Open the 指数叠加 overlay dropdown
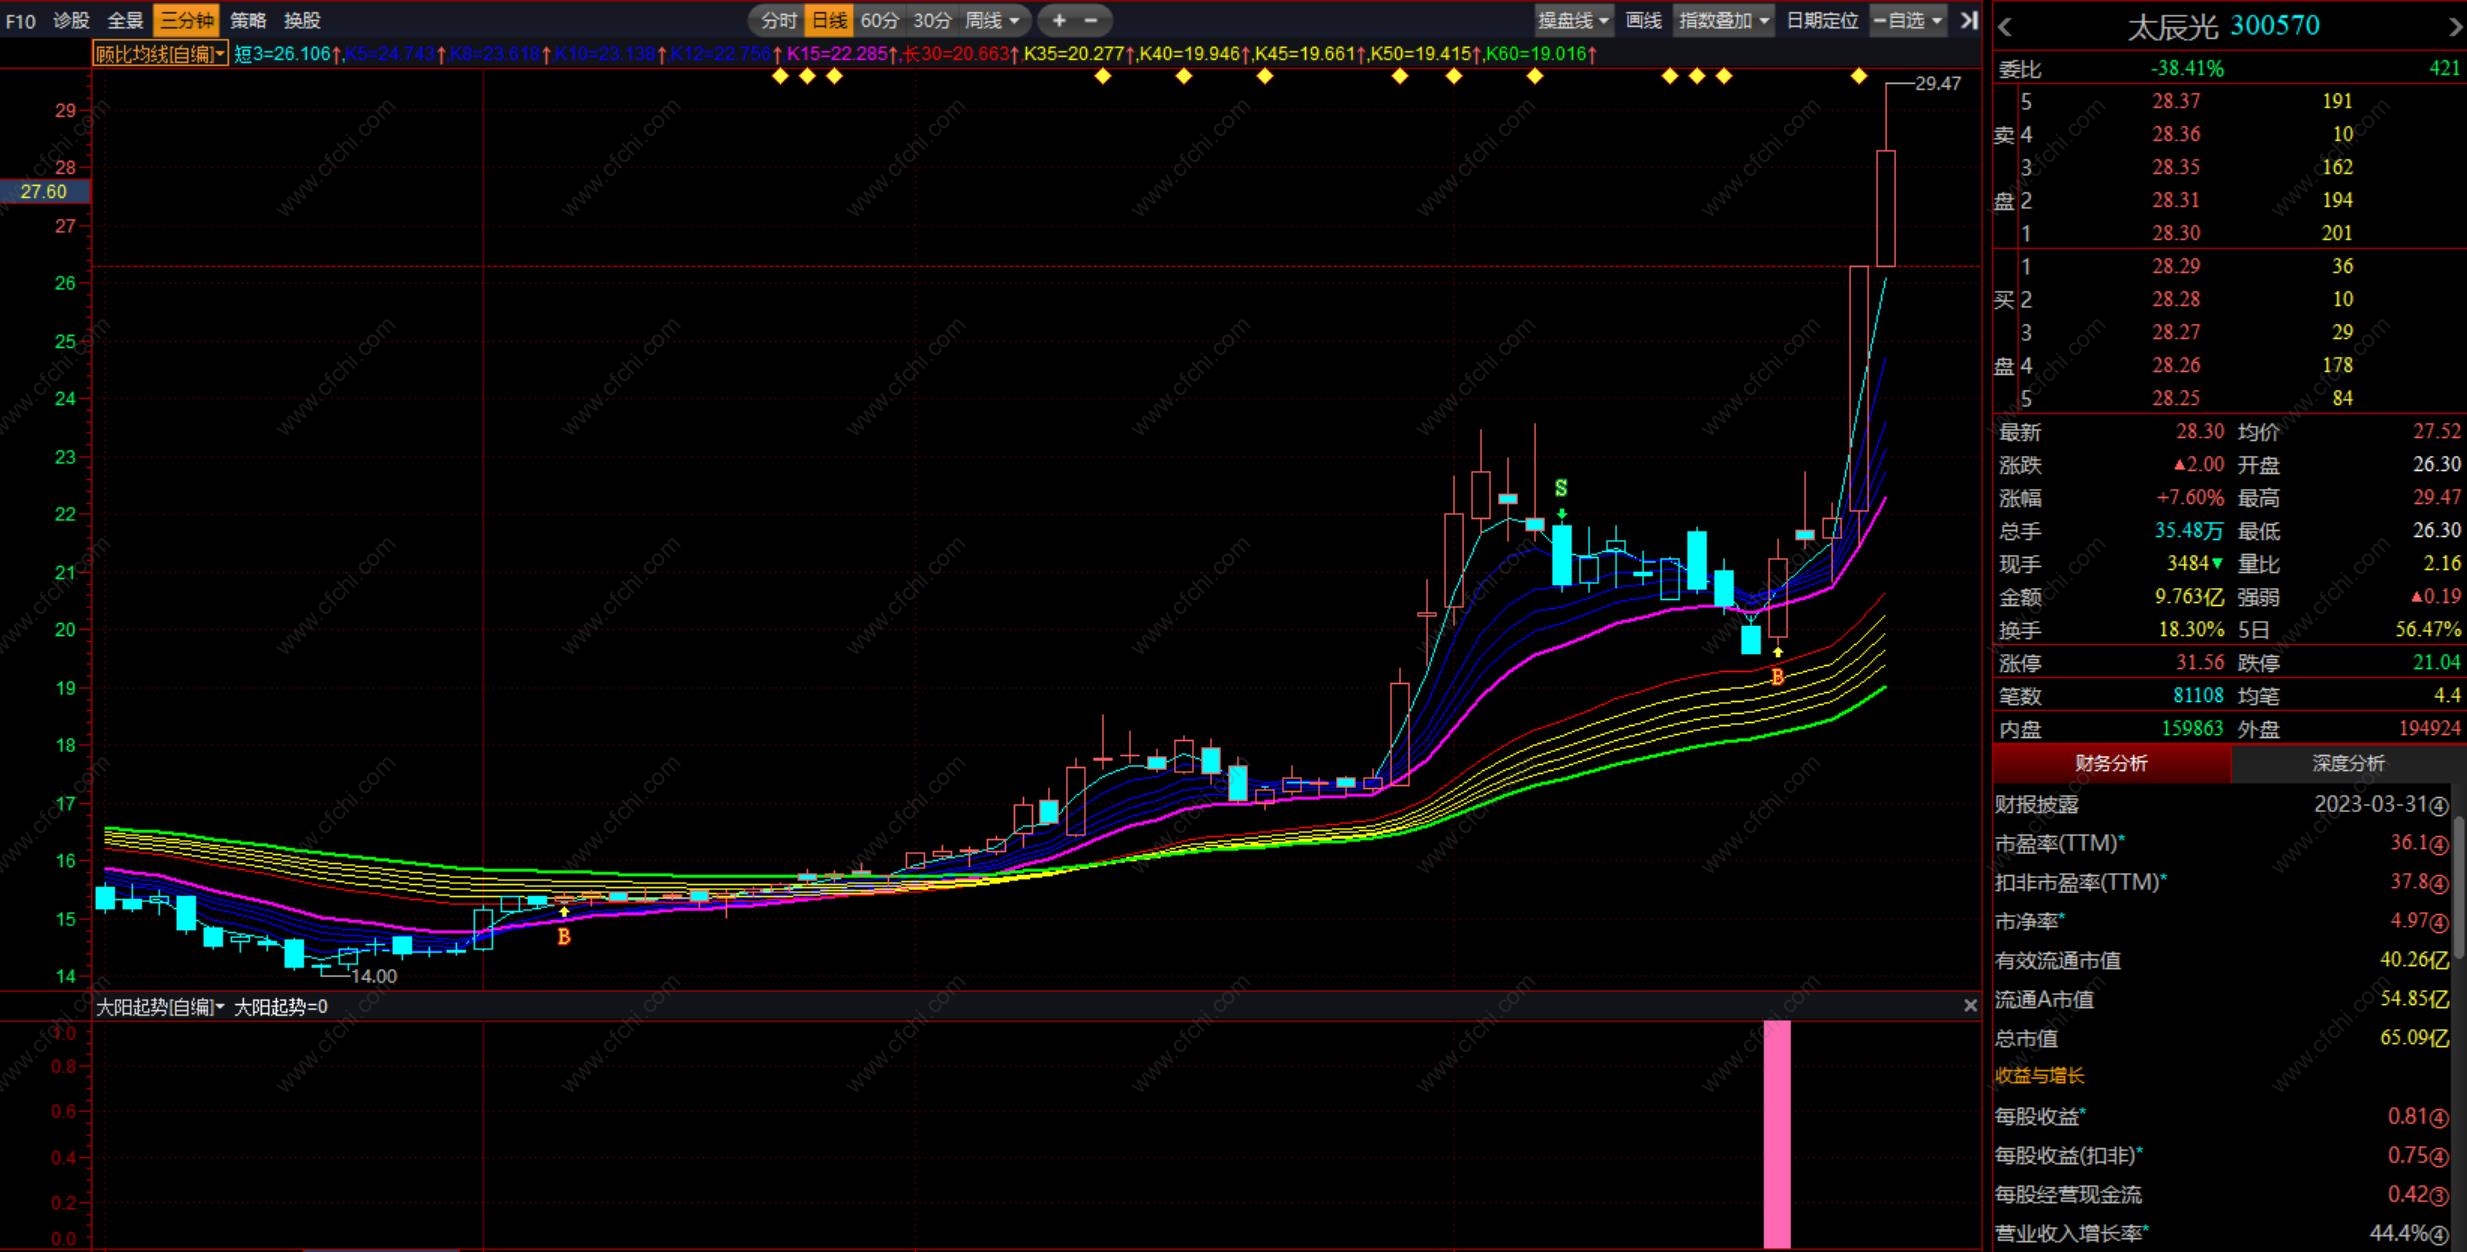The image size is (2467, 1252). click(x=1724, y=20)
